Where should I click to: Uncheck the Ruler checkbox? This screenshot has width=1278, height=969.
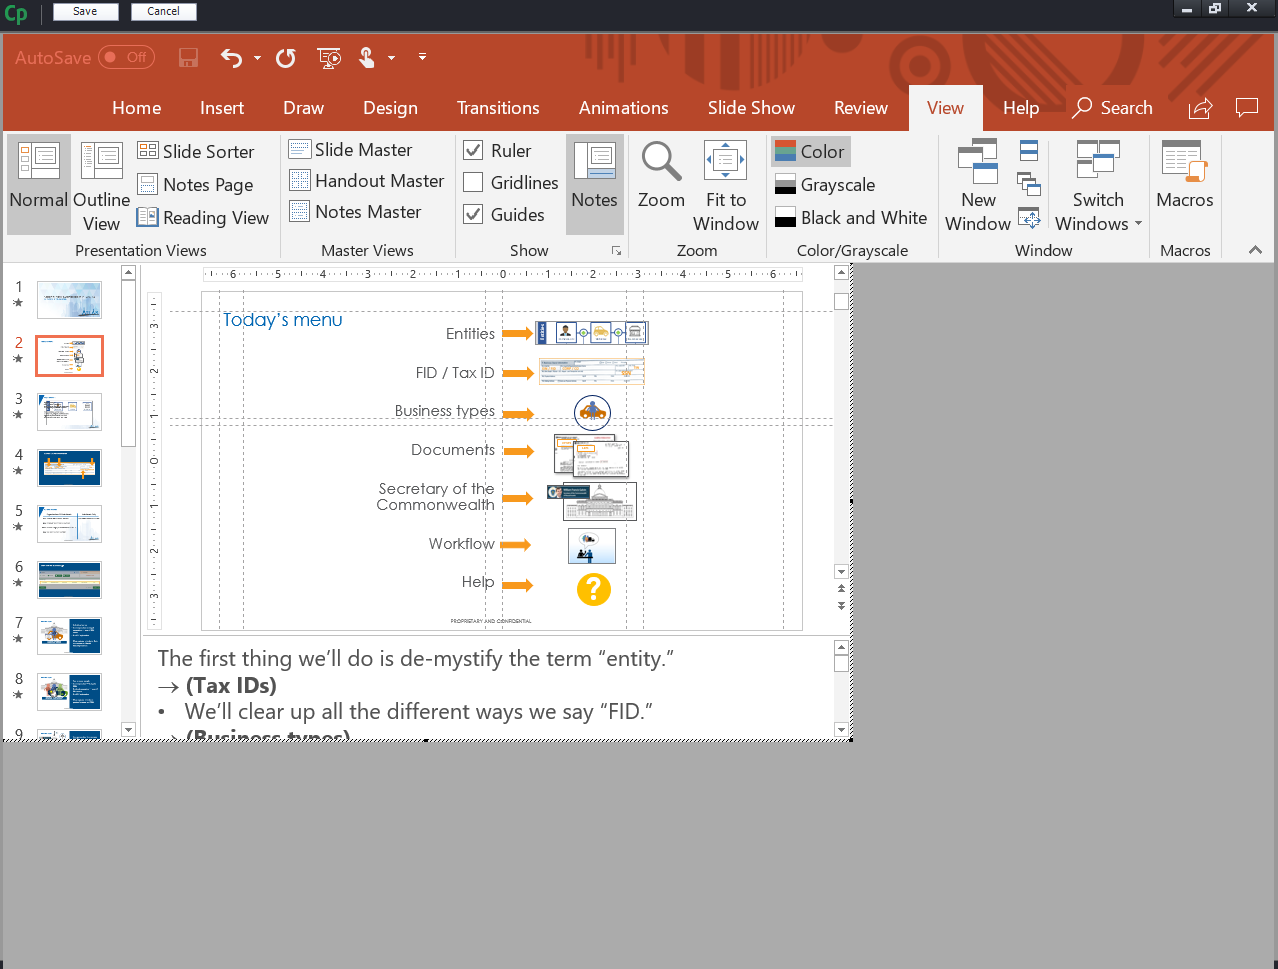coord(474,151)
